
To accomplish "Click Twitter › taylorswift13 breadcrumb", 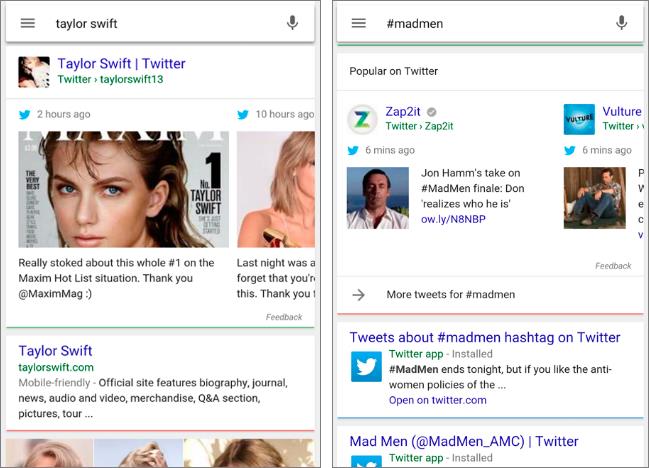I will [x=110, y=79].
